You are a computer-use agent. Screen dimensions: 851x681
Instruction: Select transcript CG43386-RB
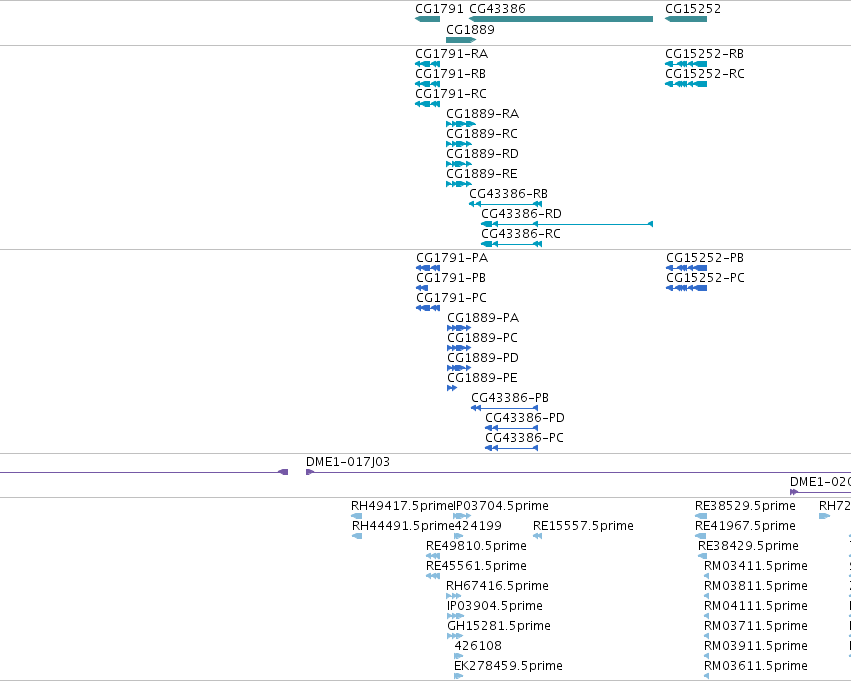click(509, 194)
